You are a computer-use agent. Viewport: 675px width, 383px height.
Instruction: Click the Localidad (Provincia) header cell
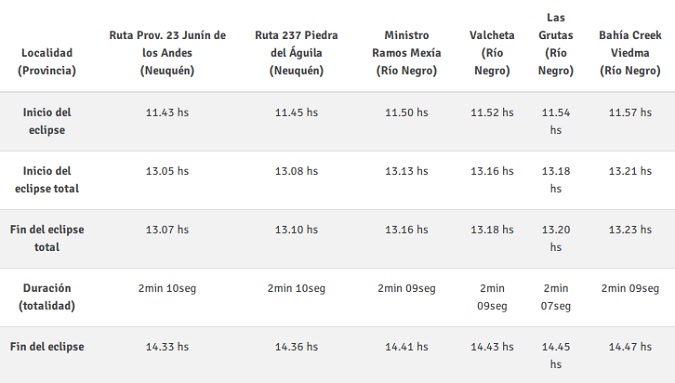(47, 62)
